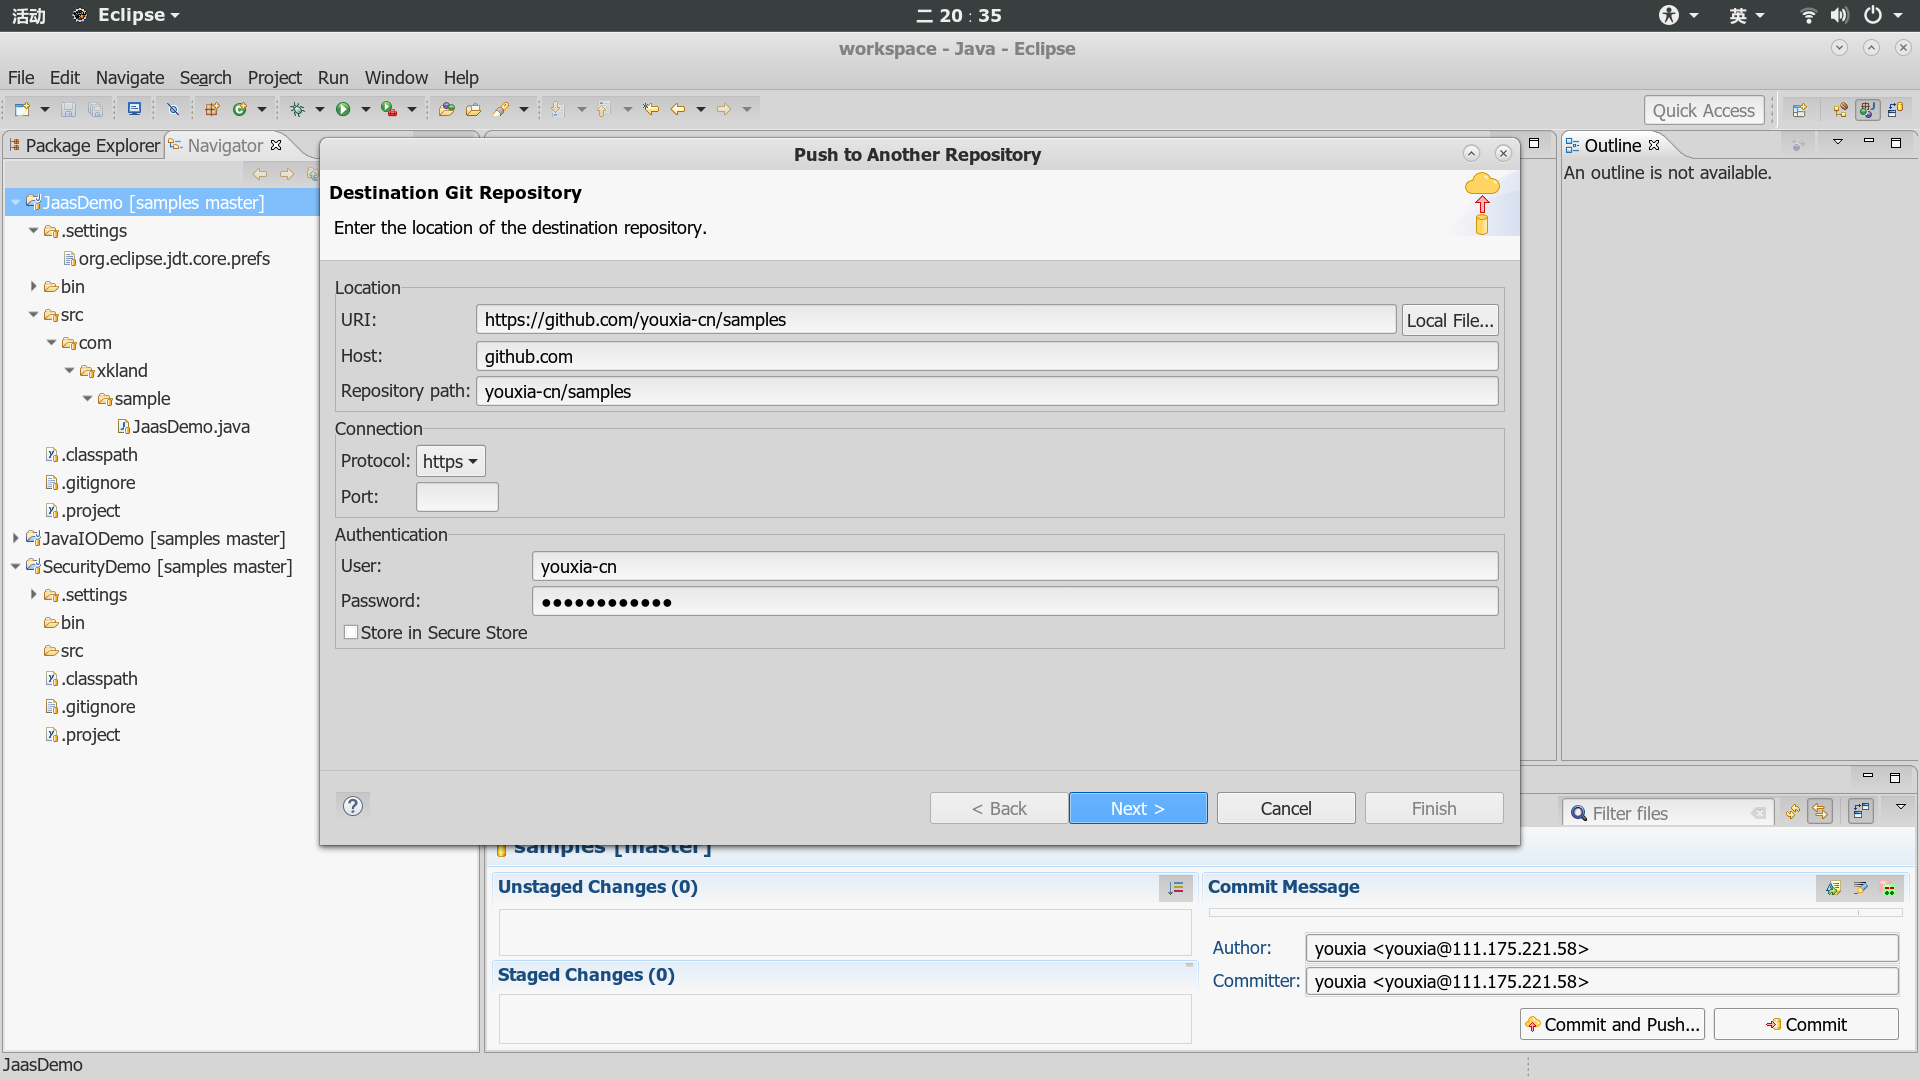Open a Terminal from the toolbar
Viewport: 1920px width, 1080px height.
click(x=134, y=109)
